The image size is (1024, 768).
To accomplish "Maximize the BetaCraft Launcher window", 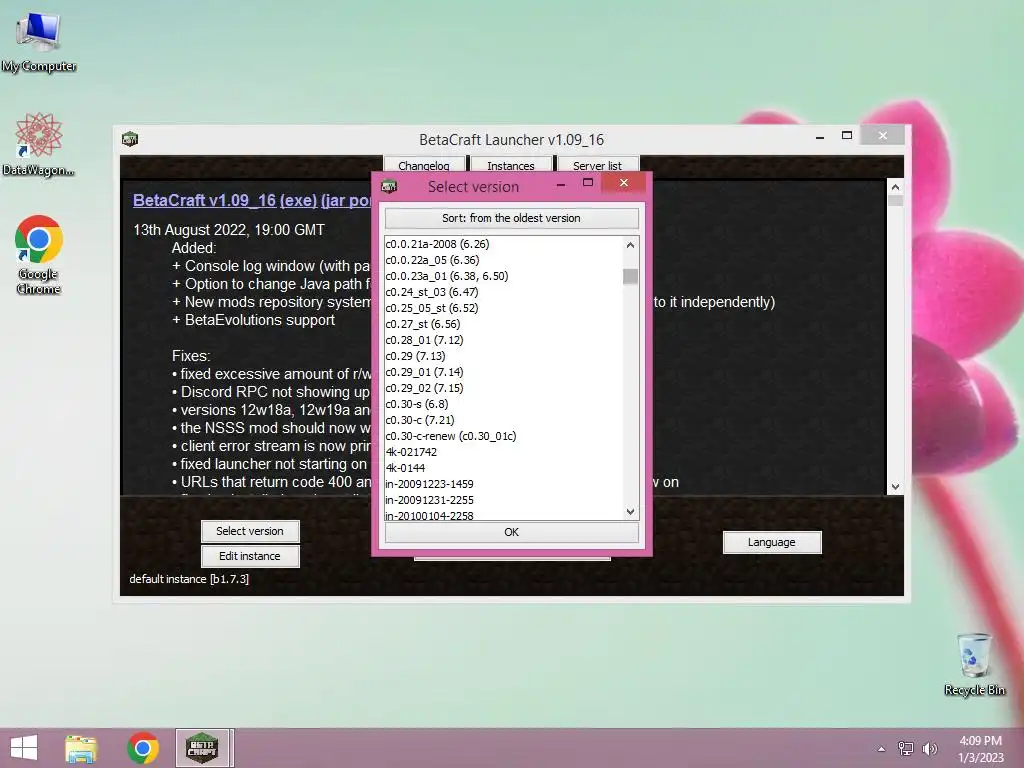I will pyautogui.click(x=847, y=135).
